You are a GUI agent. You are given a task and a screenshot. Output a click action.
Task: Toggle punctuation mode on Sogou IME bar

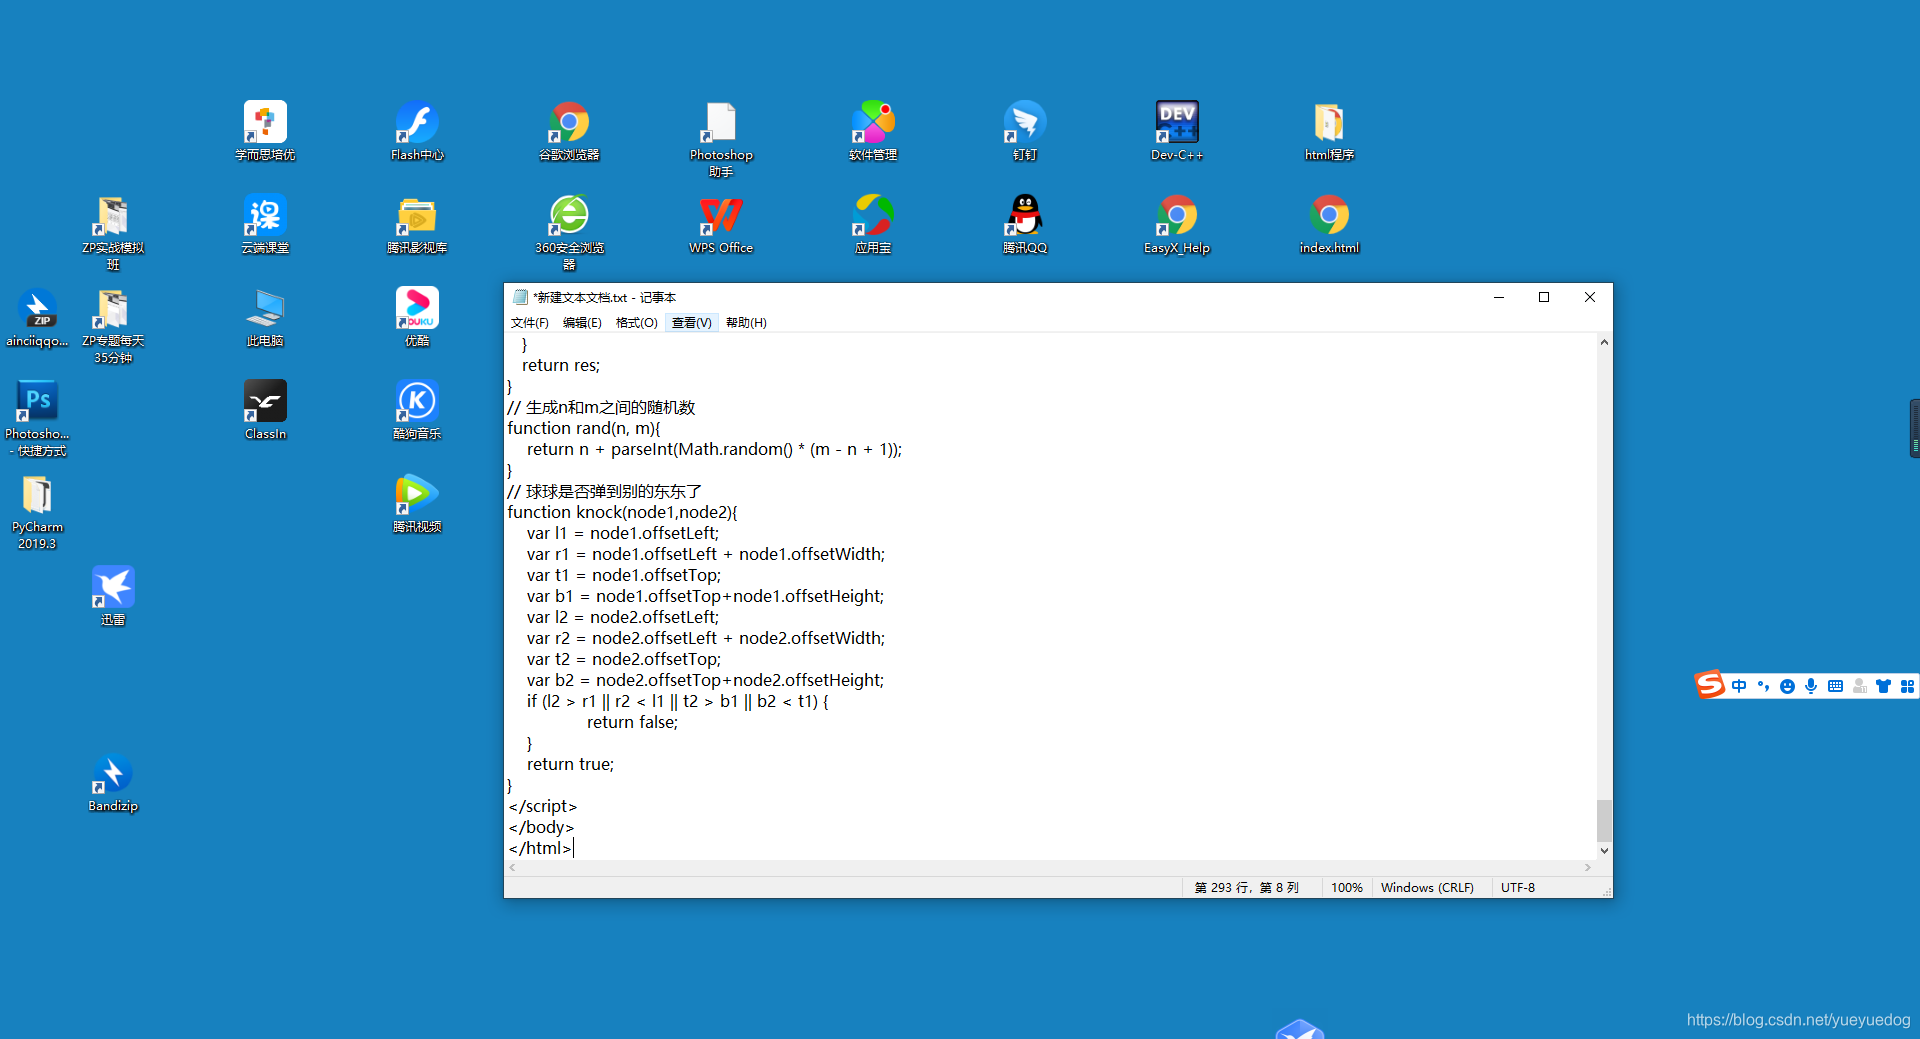(1763, 686)
